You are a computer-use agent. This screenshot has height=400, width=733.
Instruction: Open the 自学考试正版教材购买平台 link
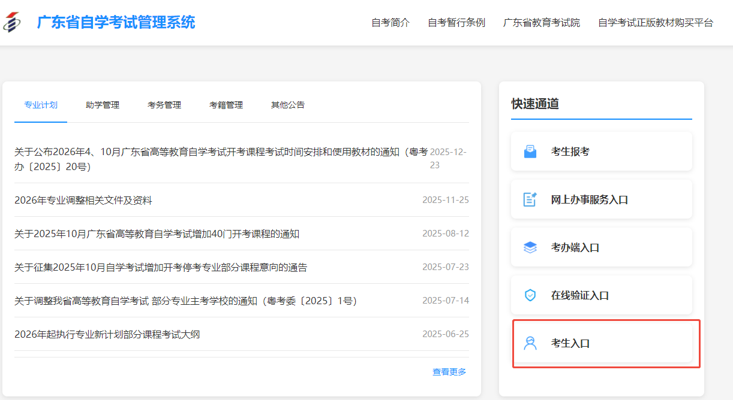click(655, 22)
